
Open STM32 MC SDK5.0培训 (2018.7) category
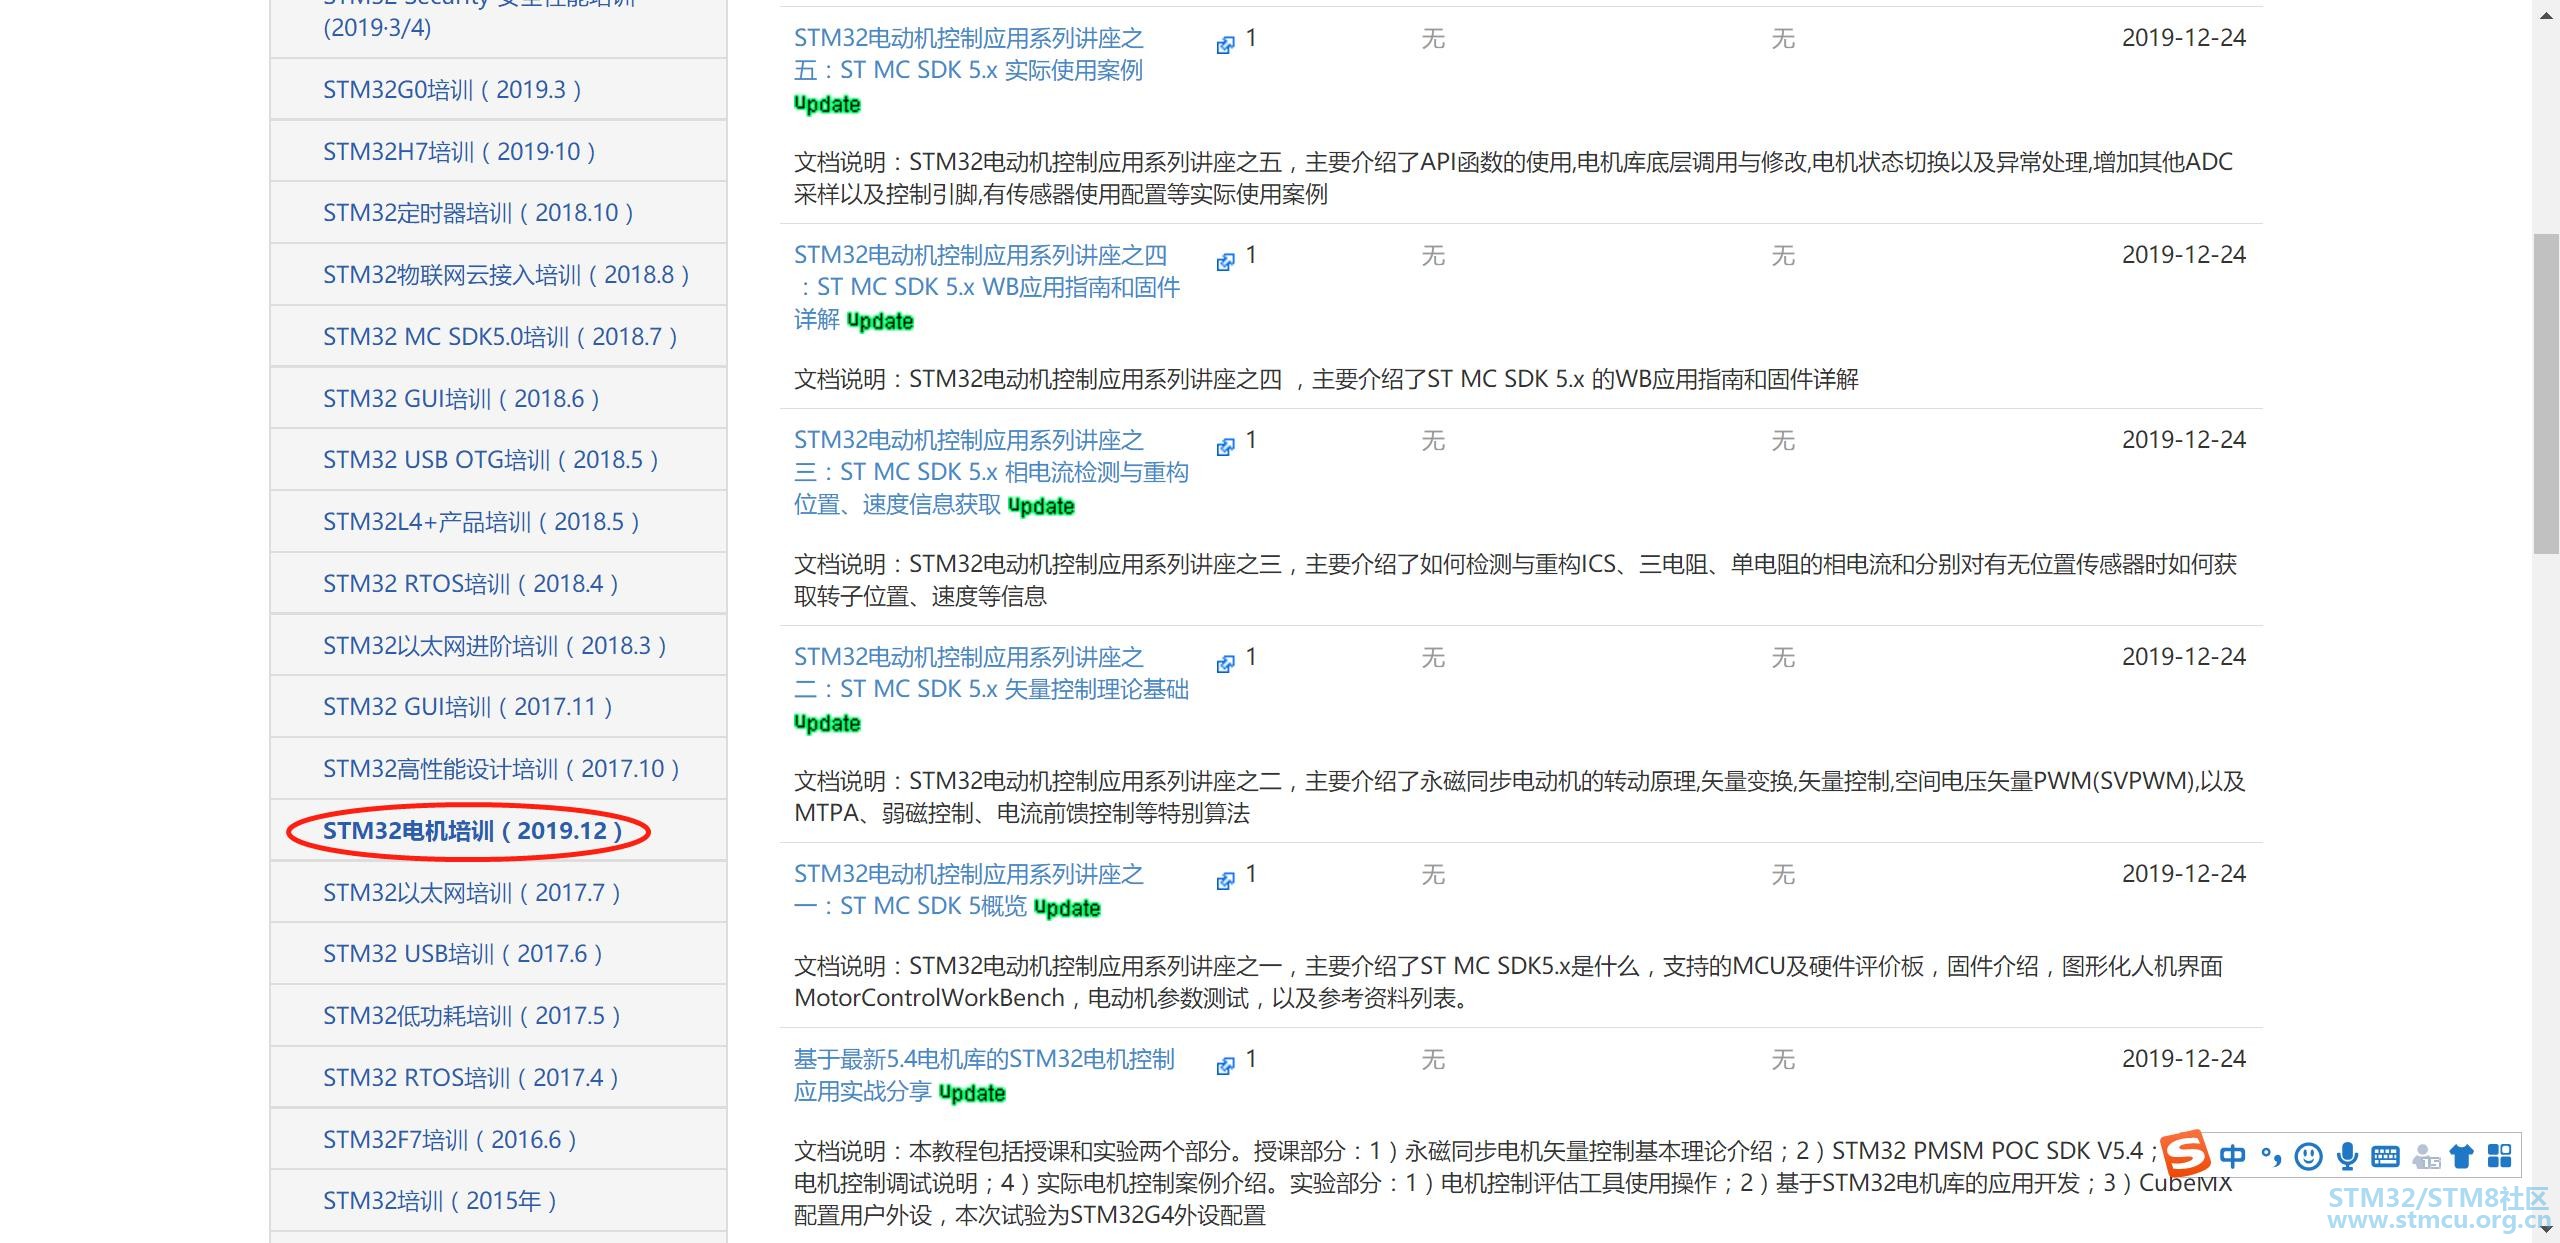pos(500,337)
